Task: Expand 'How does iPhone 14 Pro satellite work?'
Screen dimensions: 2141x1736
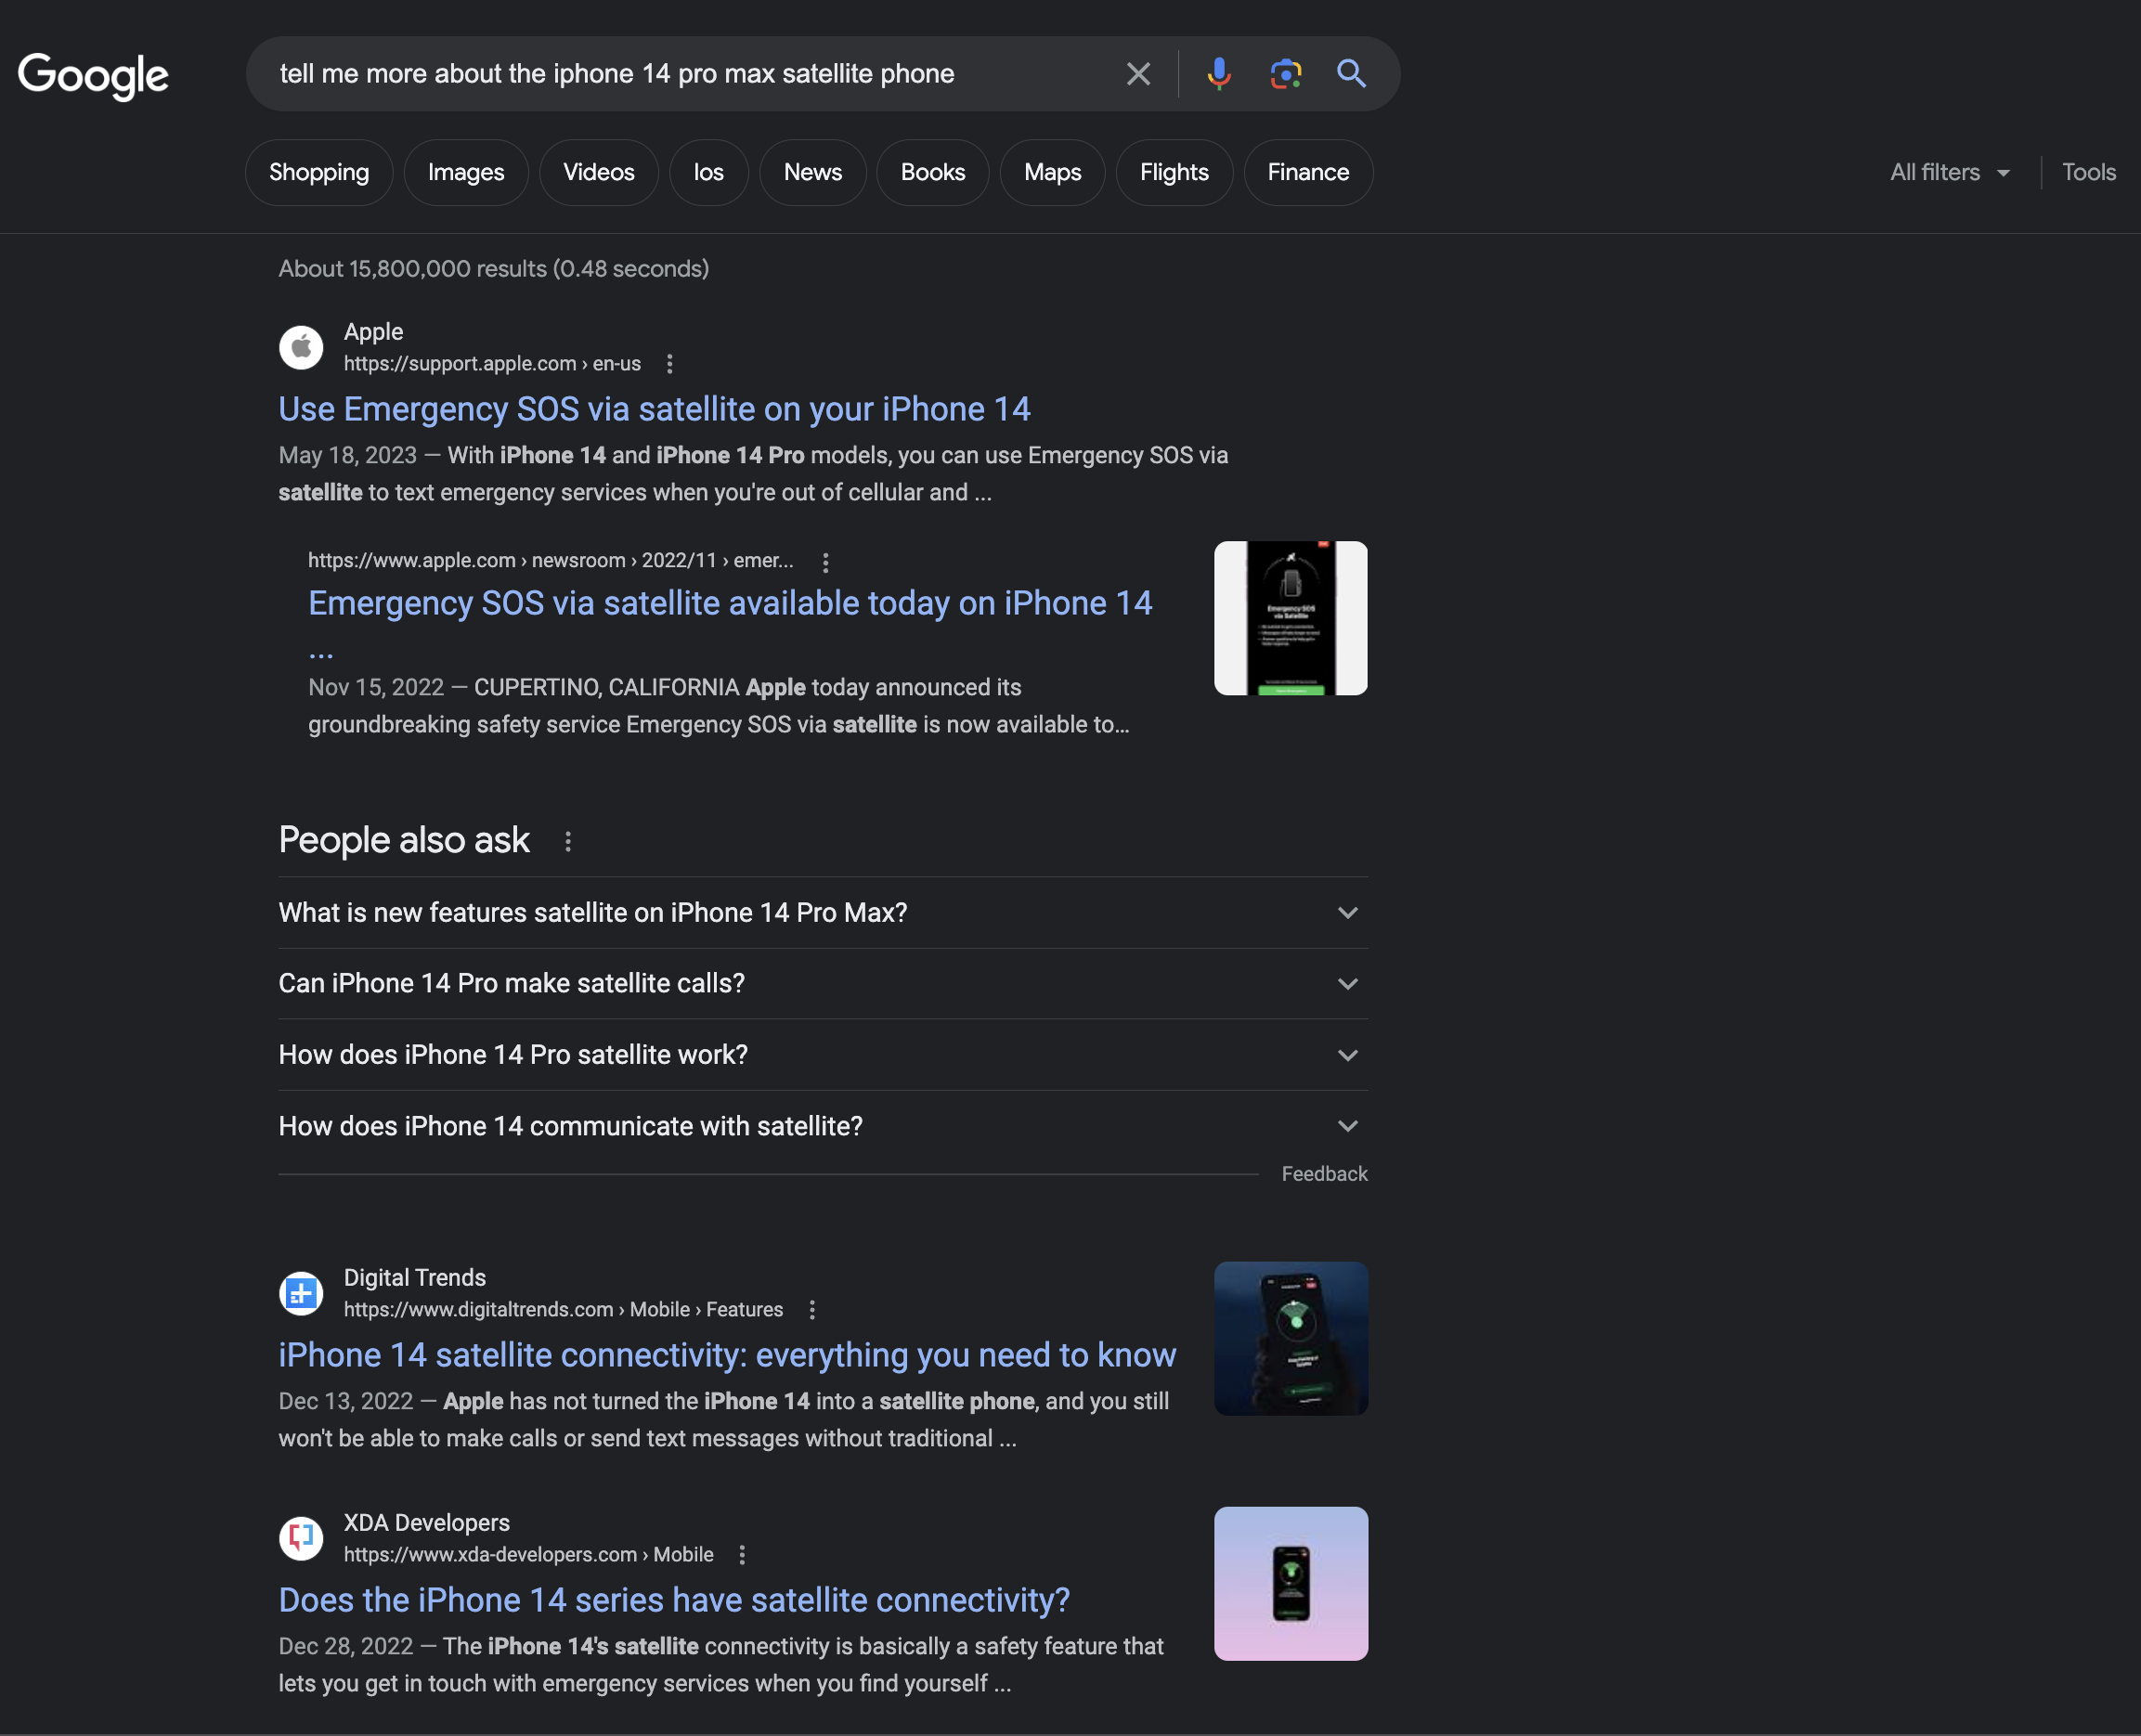Action: point(1349,1054)
